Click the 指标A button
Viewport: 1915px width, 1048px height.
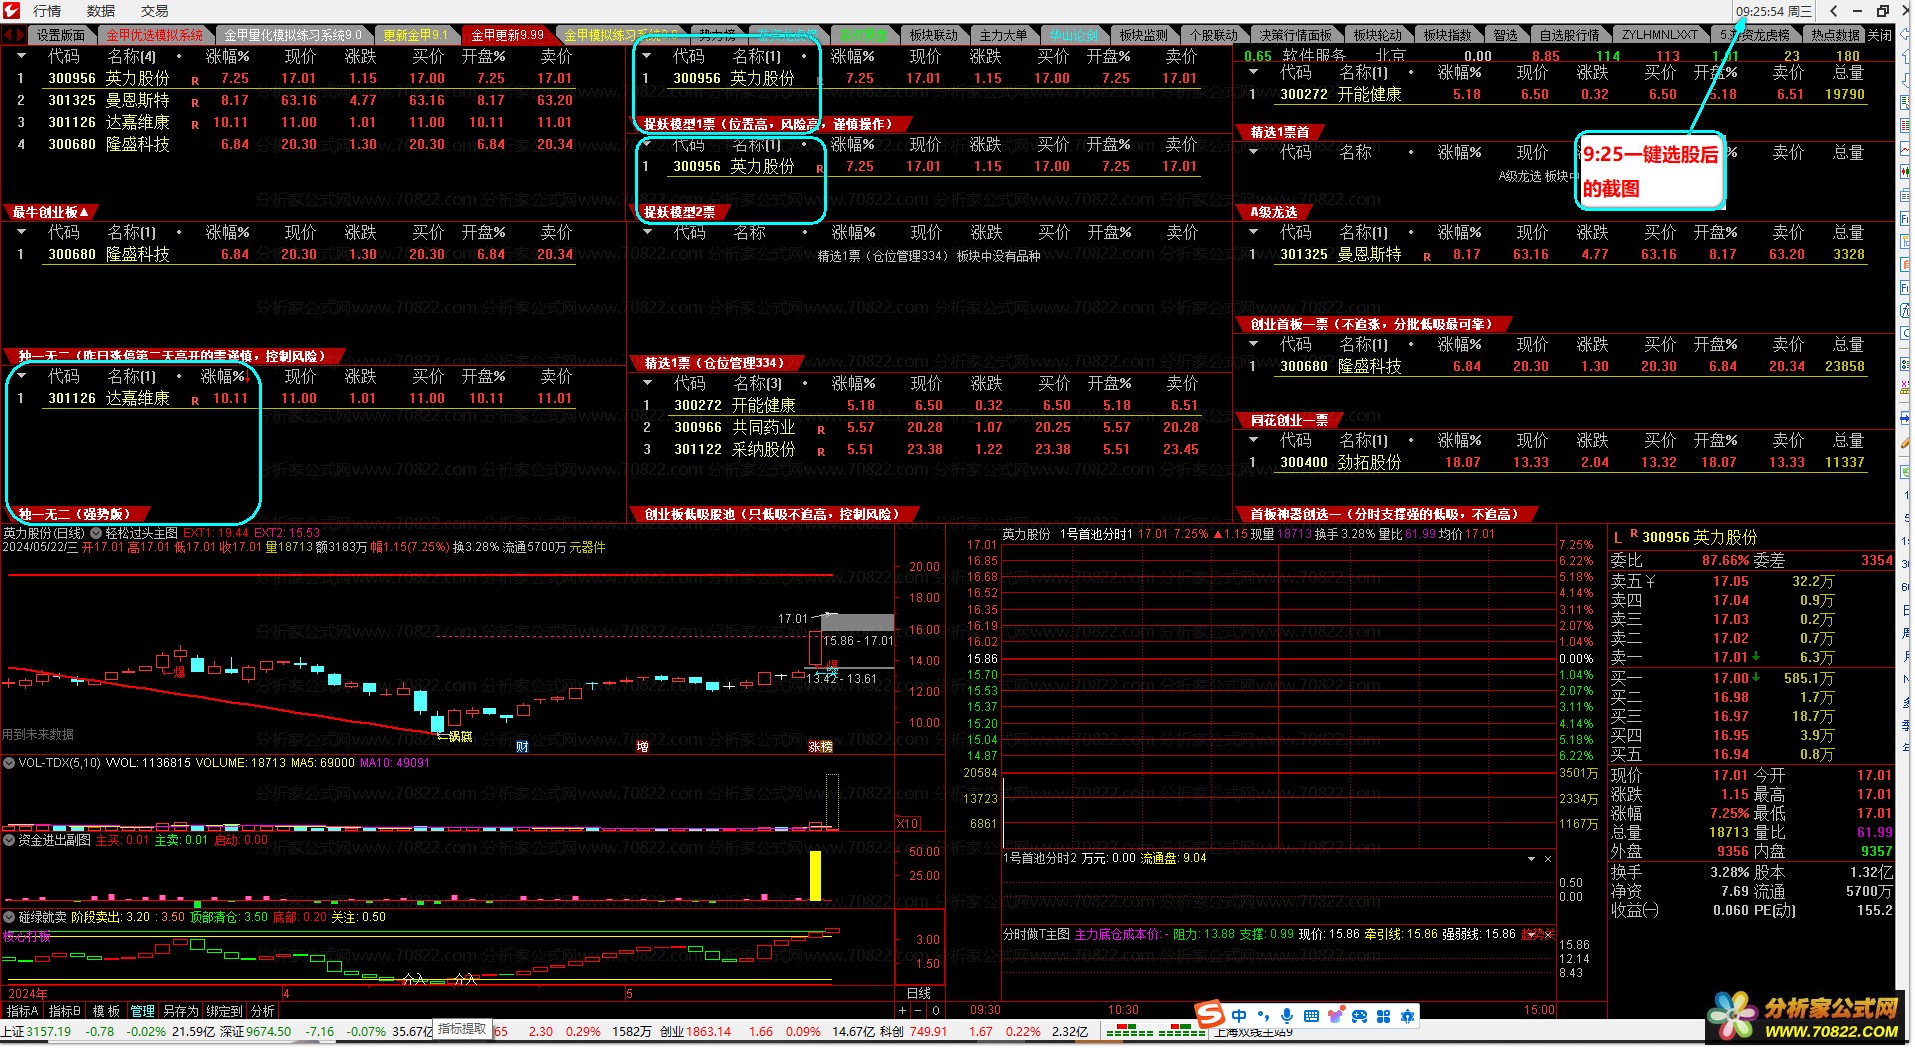click(x=22, y=1011)
